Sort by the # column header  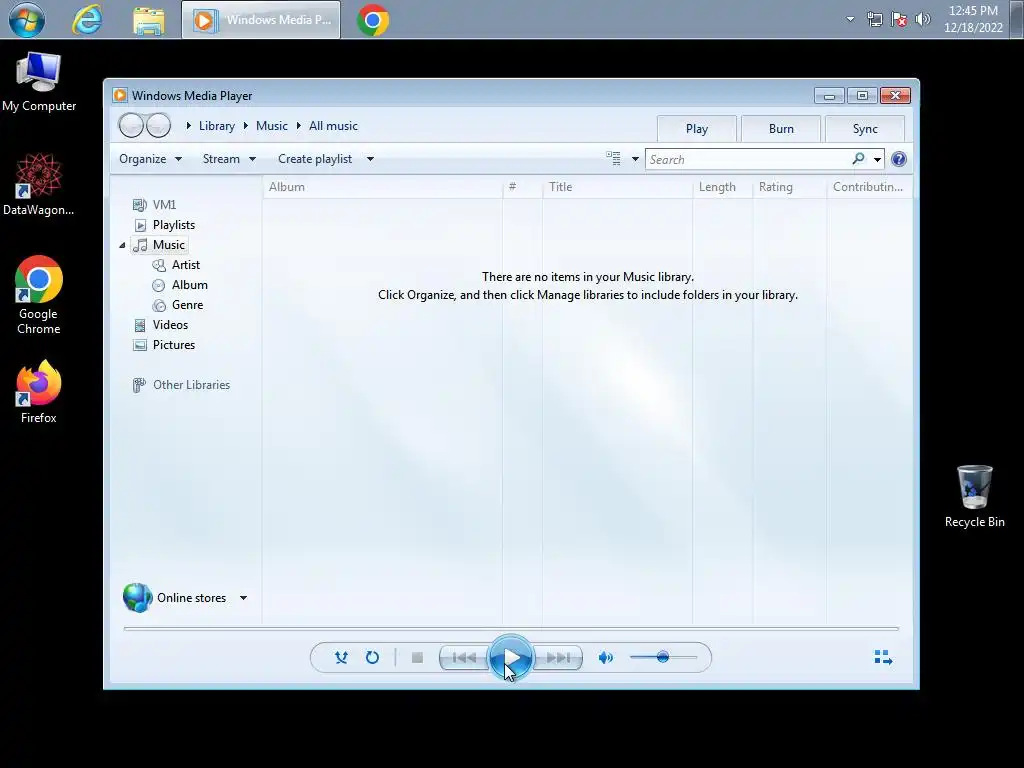(522, 187)
